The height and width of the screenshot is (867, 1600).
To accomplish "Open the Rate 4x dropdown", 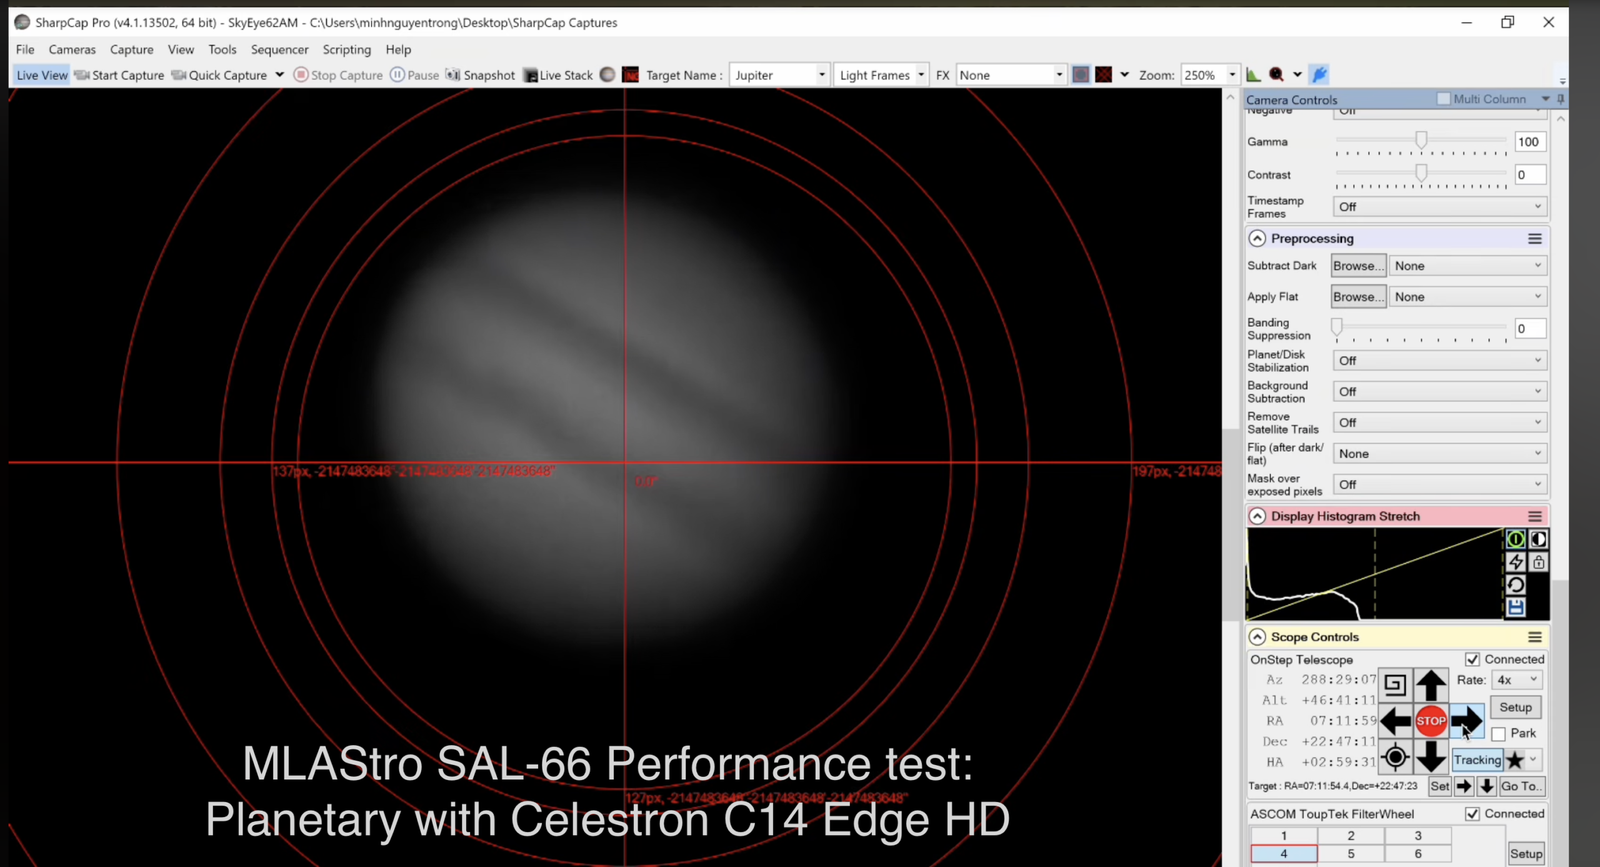I will coord(1517,680).
